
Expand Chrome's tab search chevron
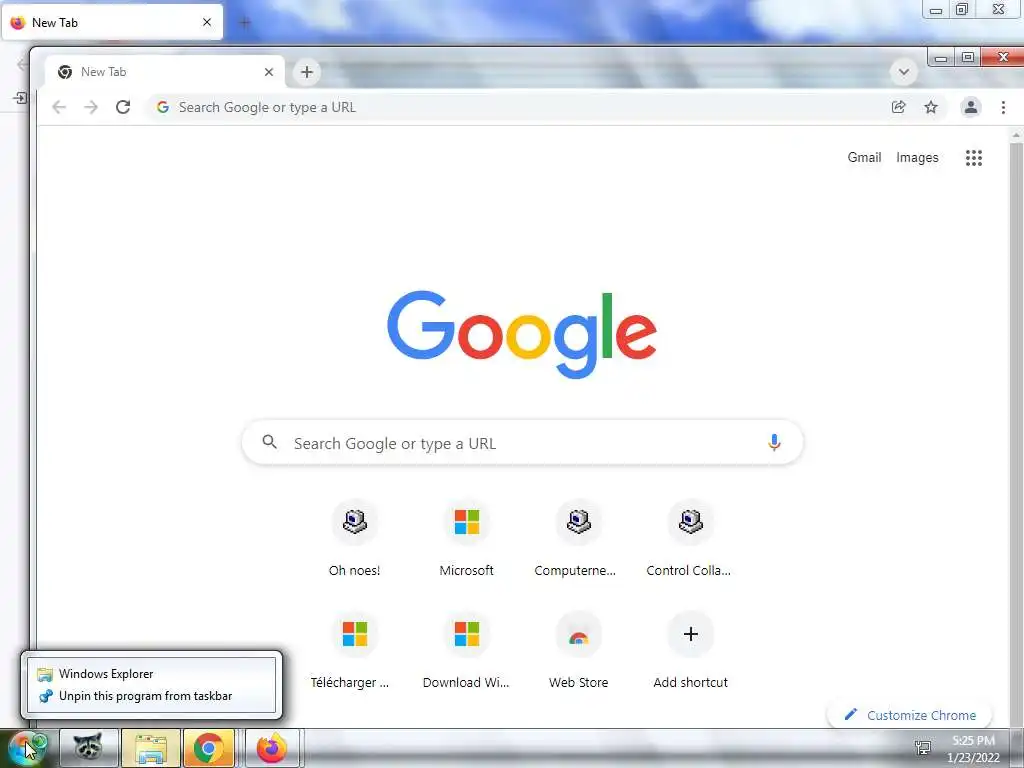tap(904, 72)
